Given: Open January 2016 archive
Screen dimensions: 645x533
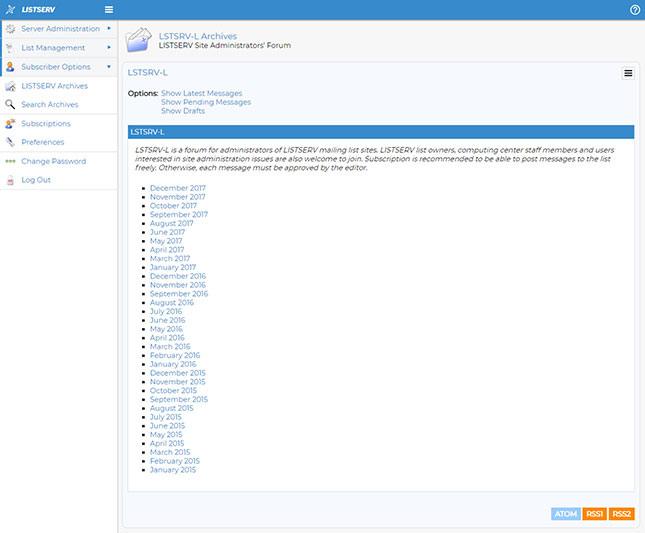Looking at the screenshot, I should [x=173, y=364].
